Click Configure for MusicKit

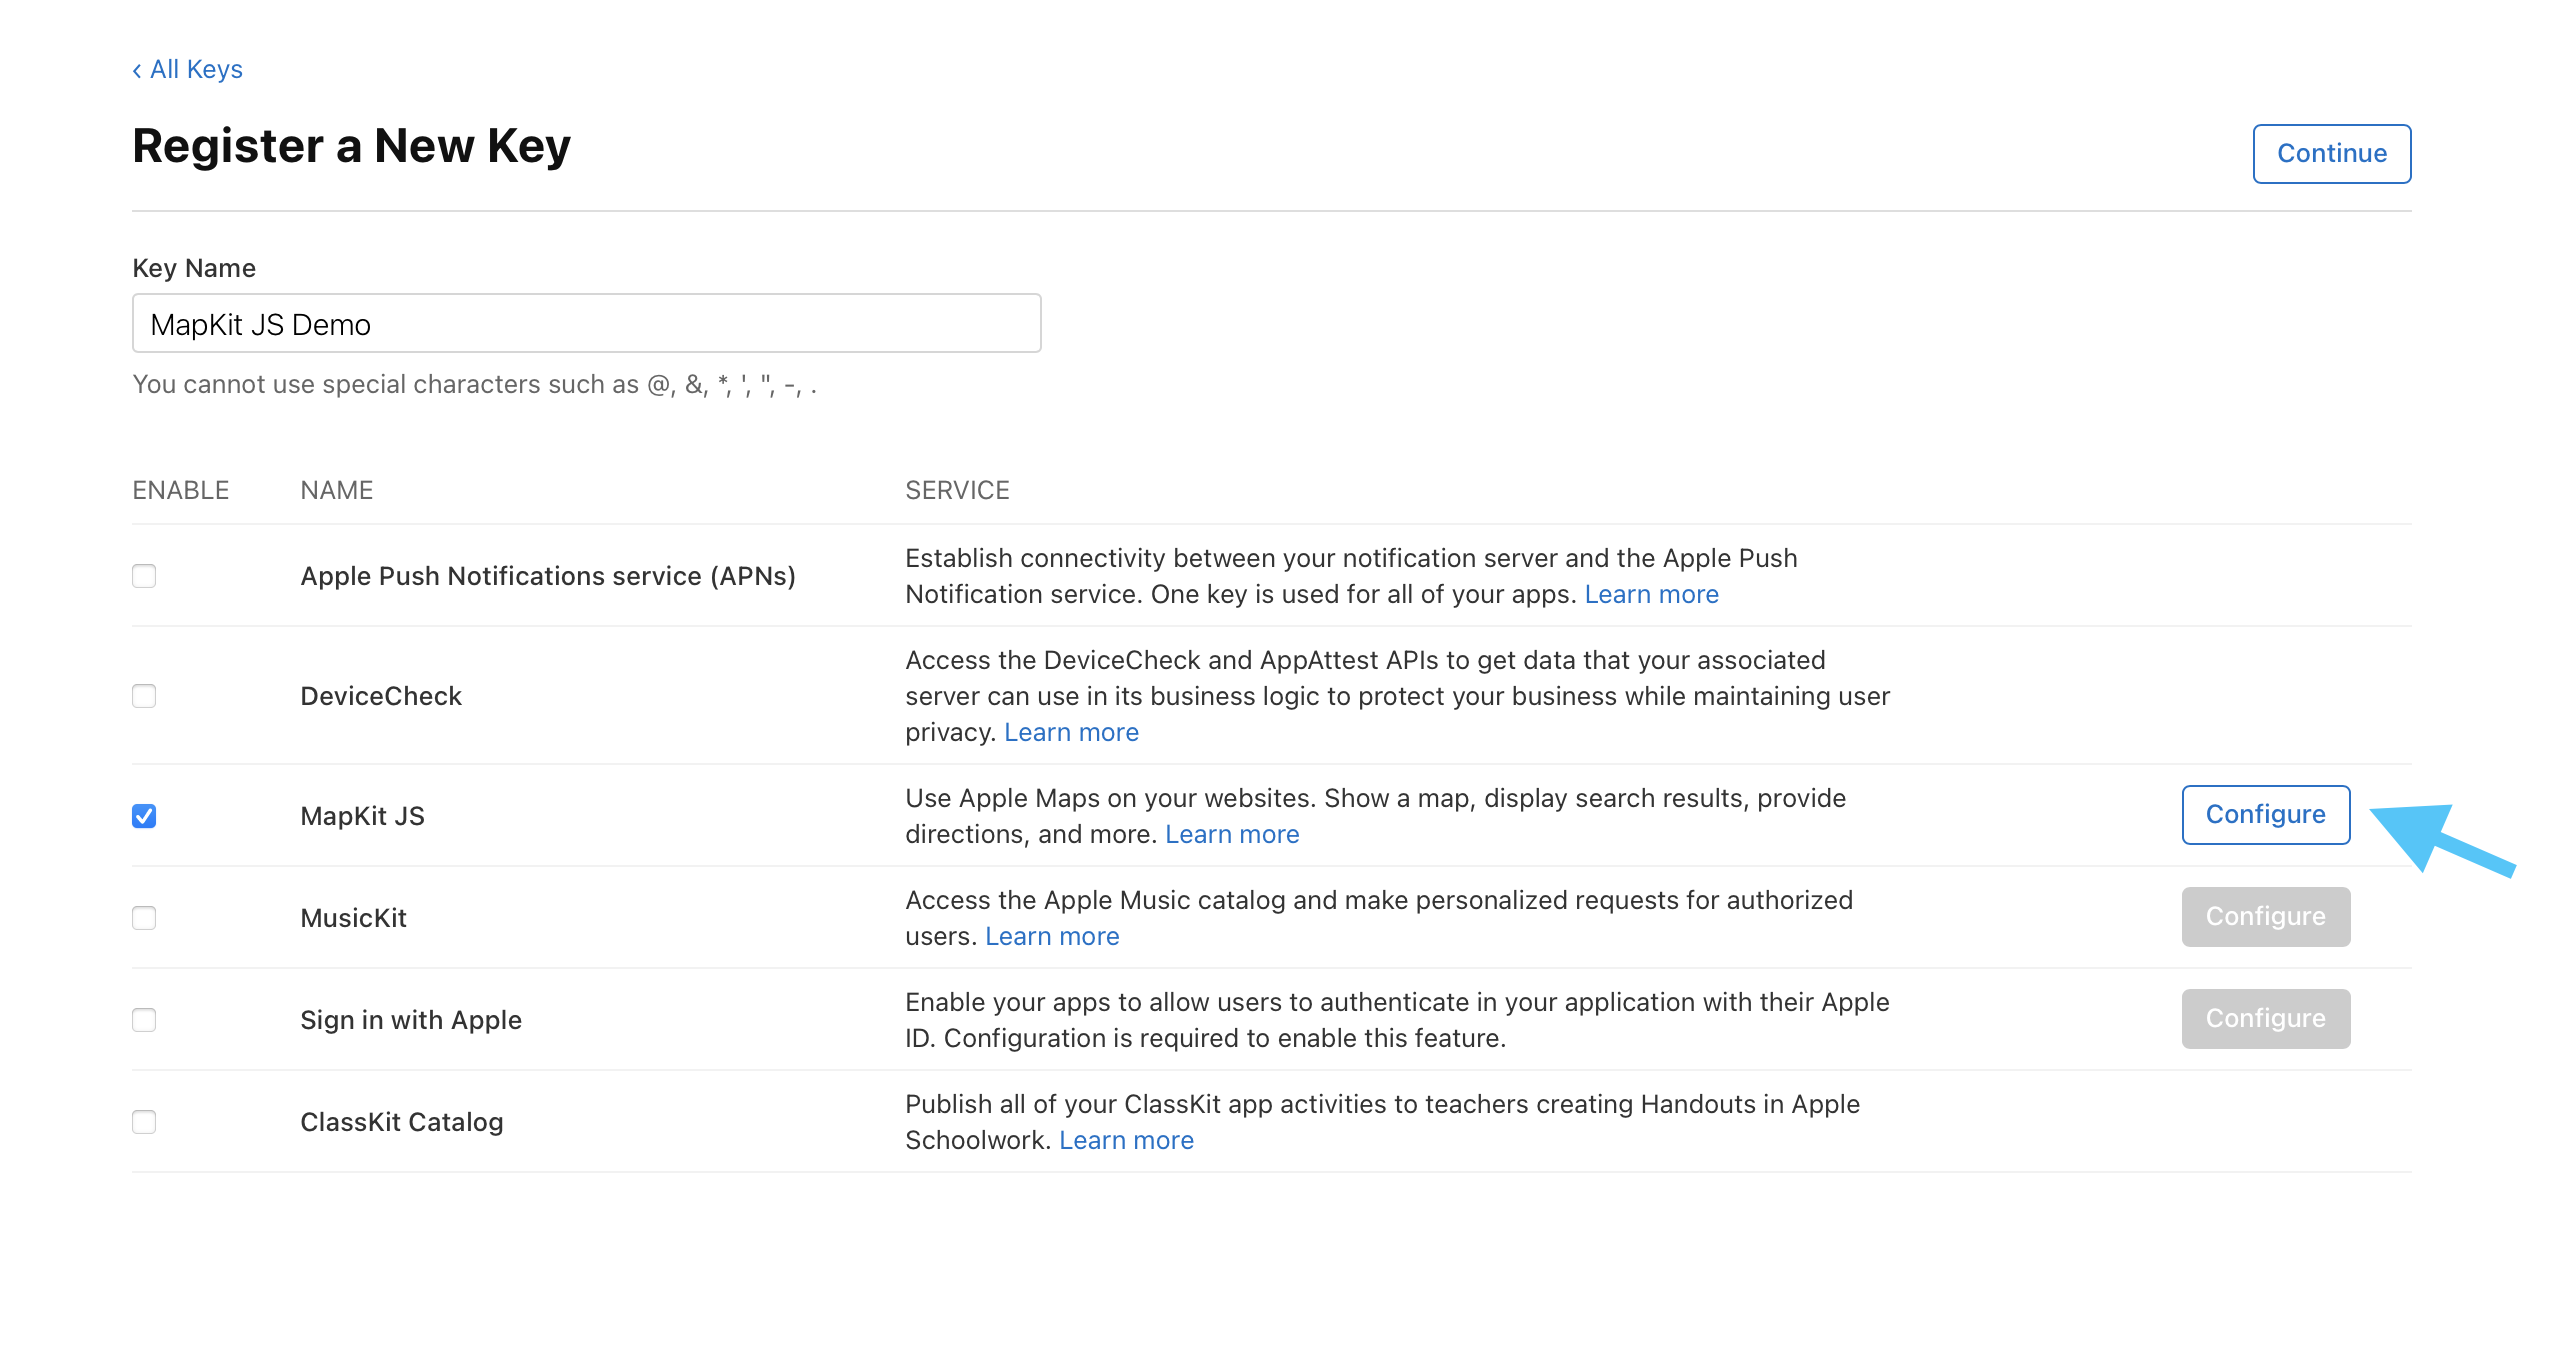pos(2265,917)
